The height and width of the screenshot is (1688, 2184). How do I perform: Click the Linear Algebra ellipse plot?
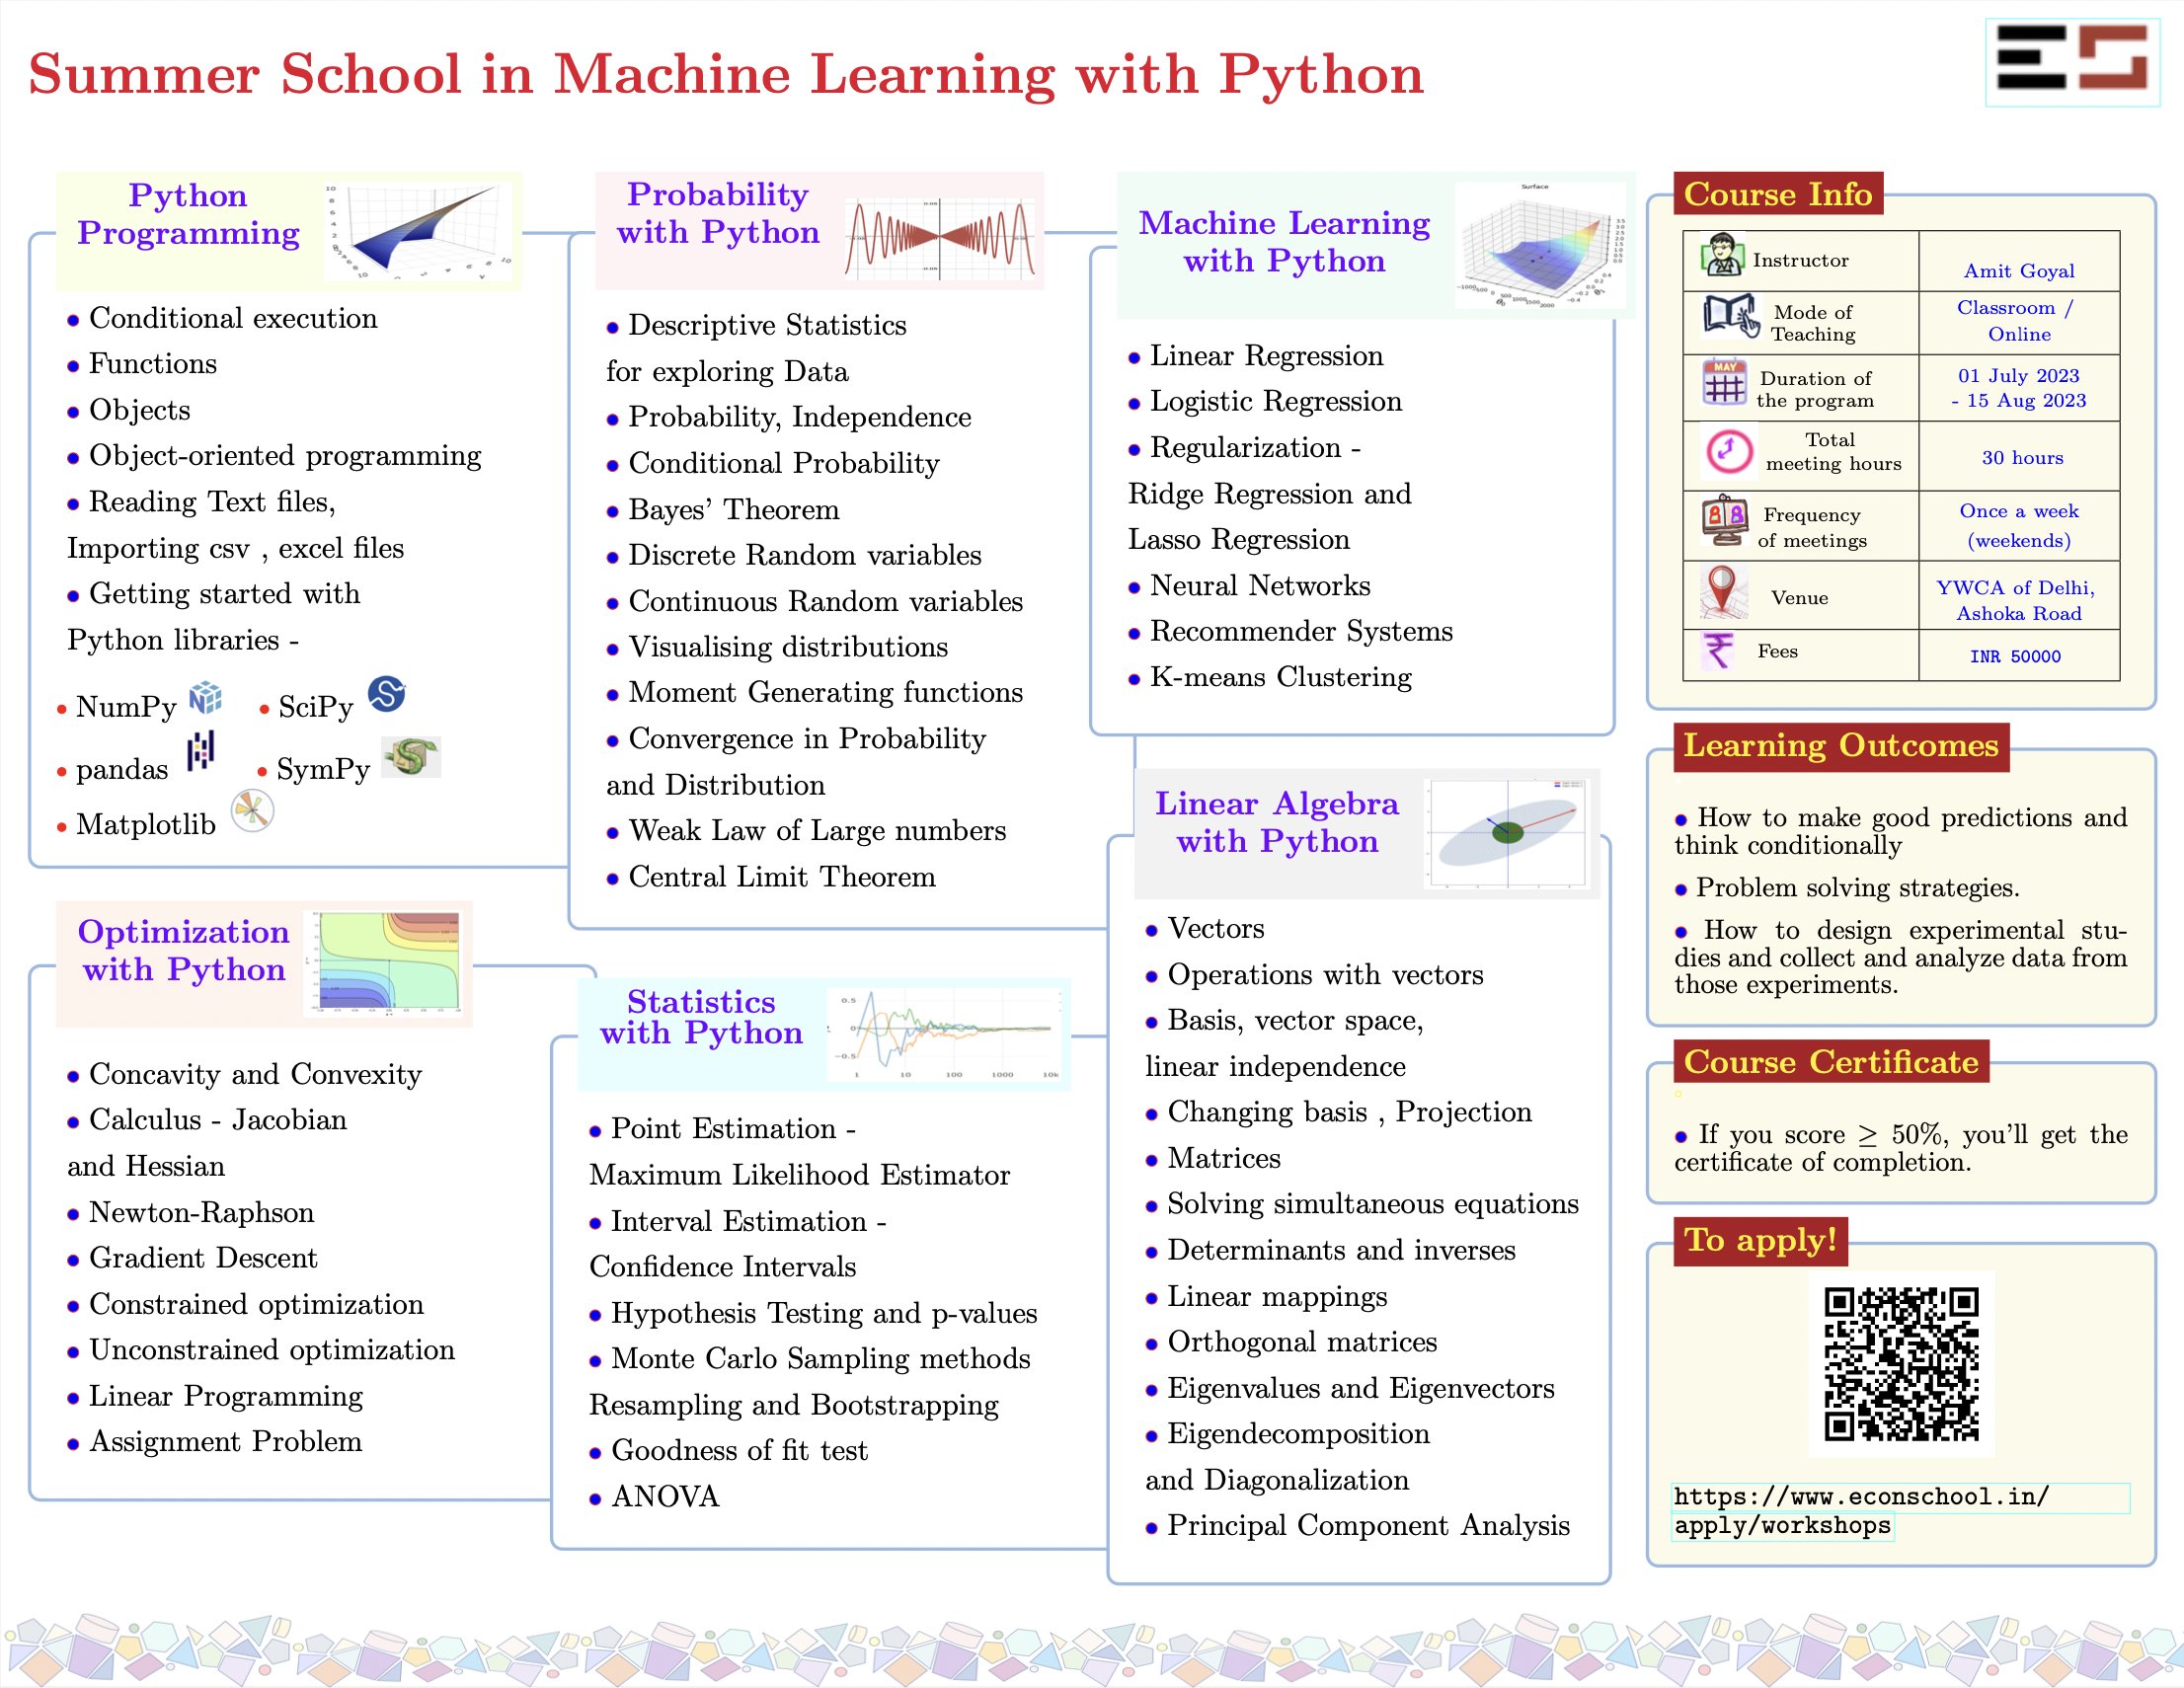click(1507, 833)
